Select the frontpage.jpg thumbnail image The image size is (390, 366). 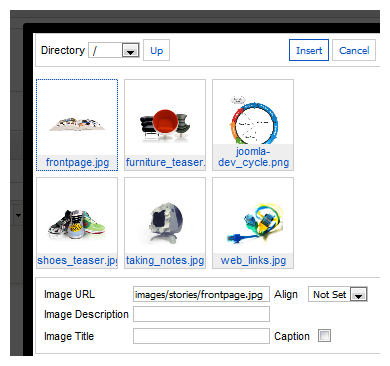coord(77,124)
